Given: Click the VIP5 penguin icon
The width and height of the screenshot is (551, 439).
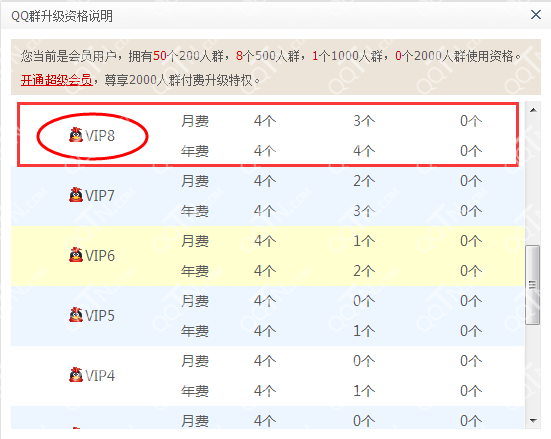Looking at the screenshot, I should pos(76,315).
